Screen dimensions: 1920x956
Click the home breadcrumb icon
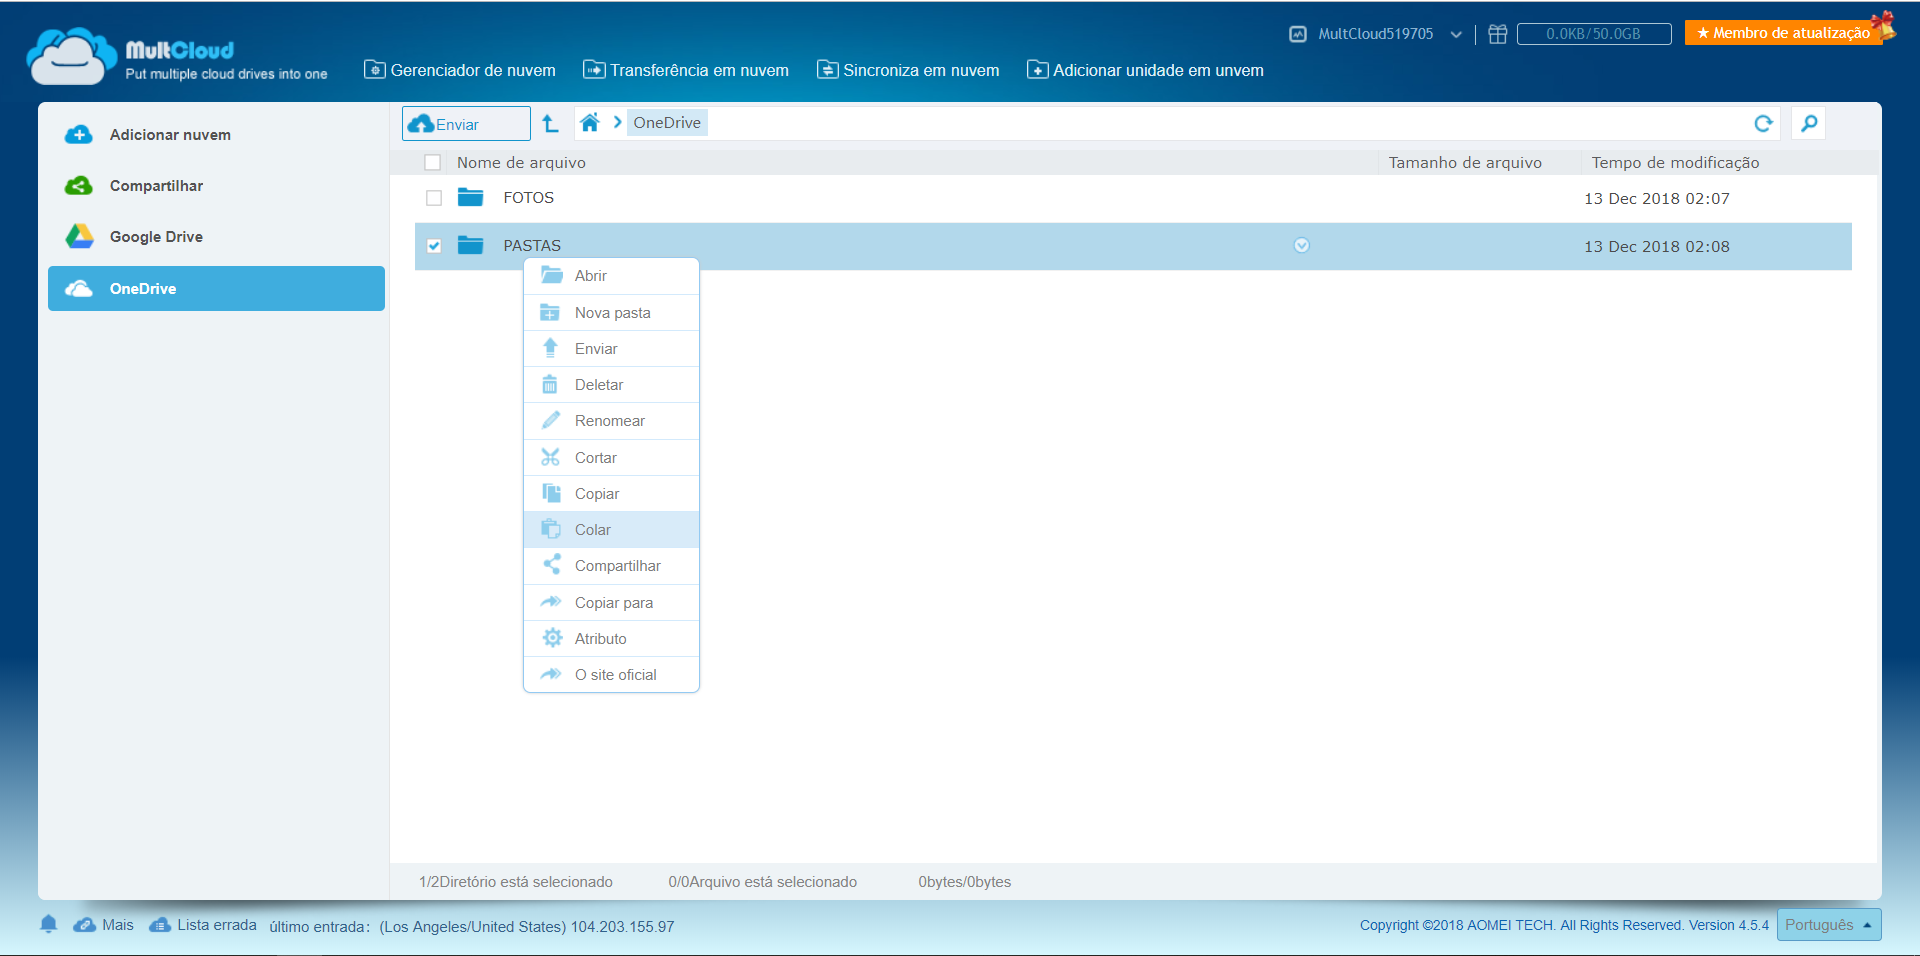pos(590,123)
